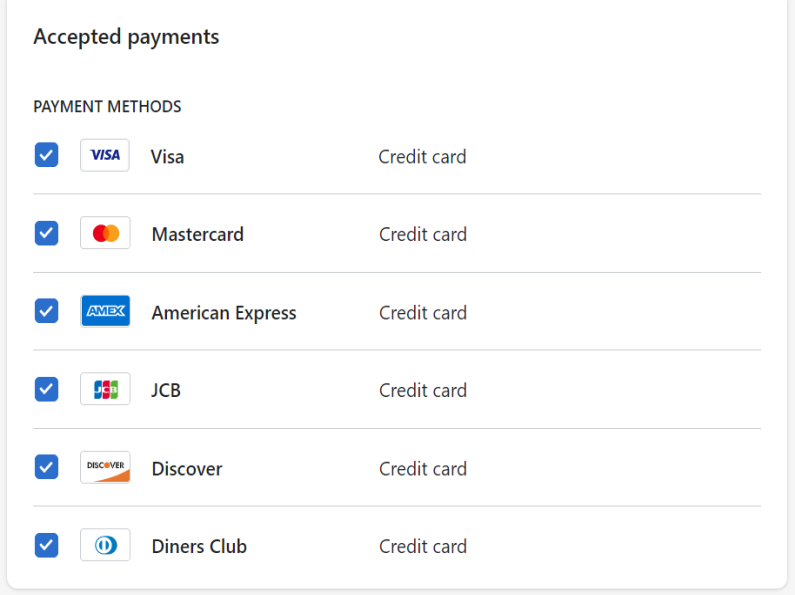The image size is (795, 595).
Task: Uncheck the Visa payment checkbox
Action: click(46, 155)
